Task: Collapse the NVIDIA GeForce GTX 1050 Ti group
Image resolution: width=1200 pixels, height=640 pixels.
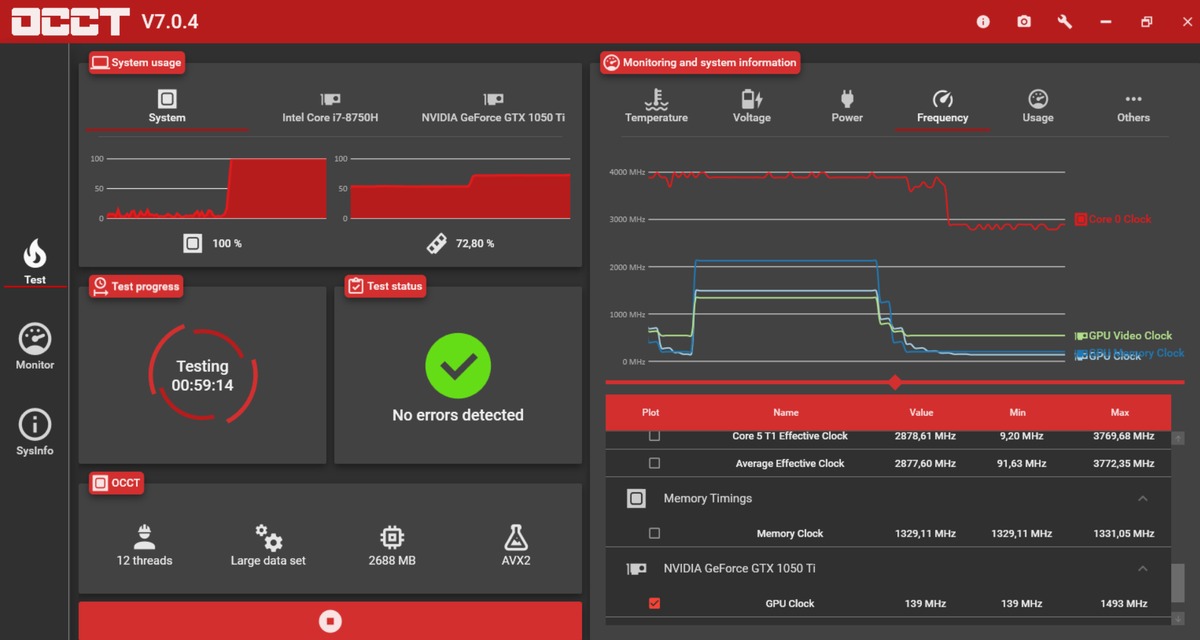Action: click(1142, 568)
